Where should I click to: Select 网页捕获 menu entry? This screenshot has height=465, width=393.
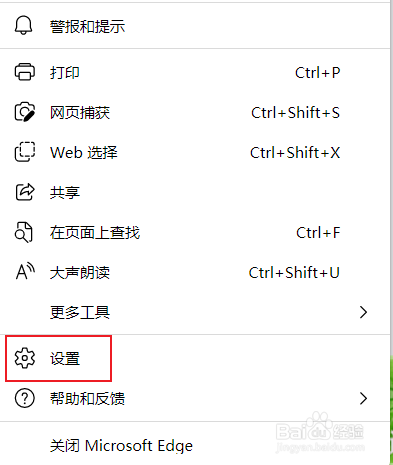(195, 112)
